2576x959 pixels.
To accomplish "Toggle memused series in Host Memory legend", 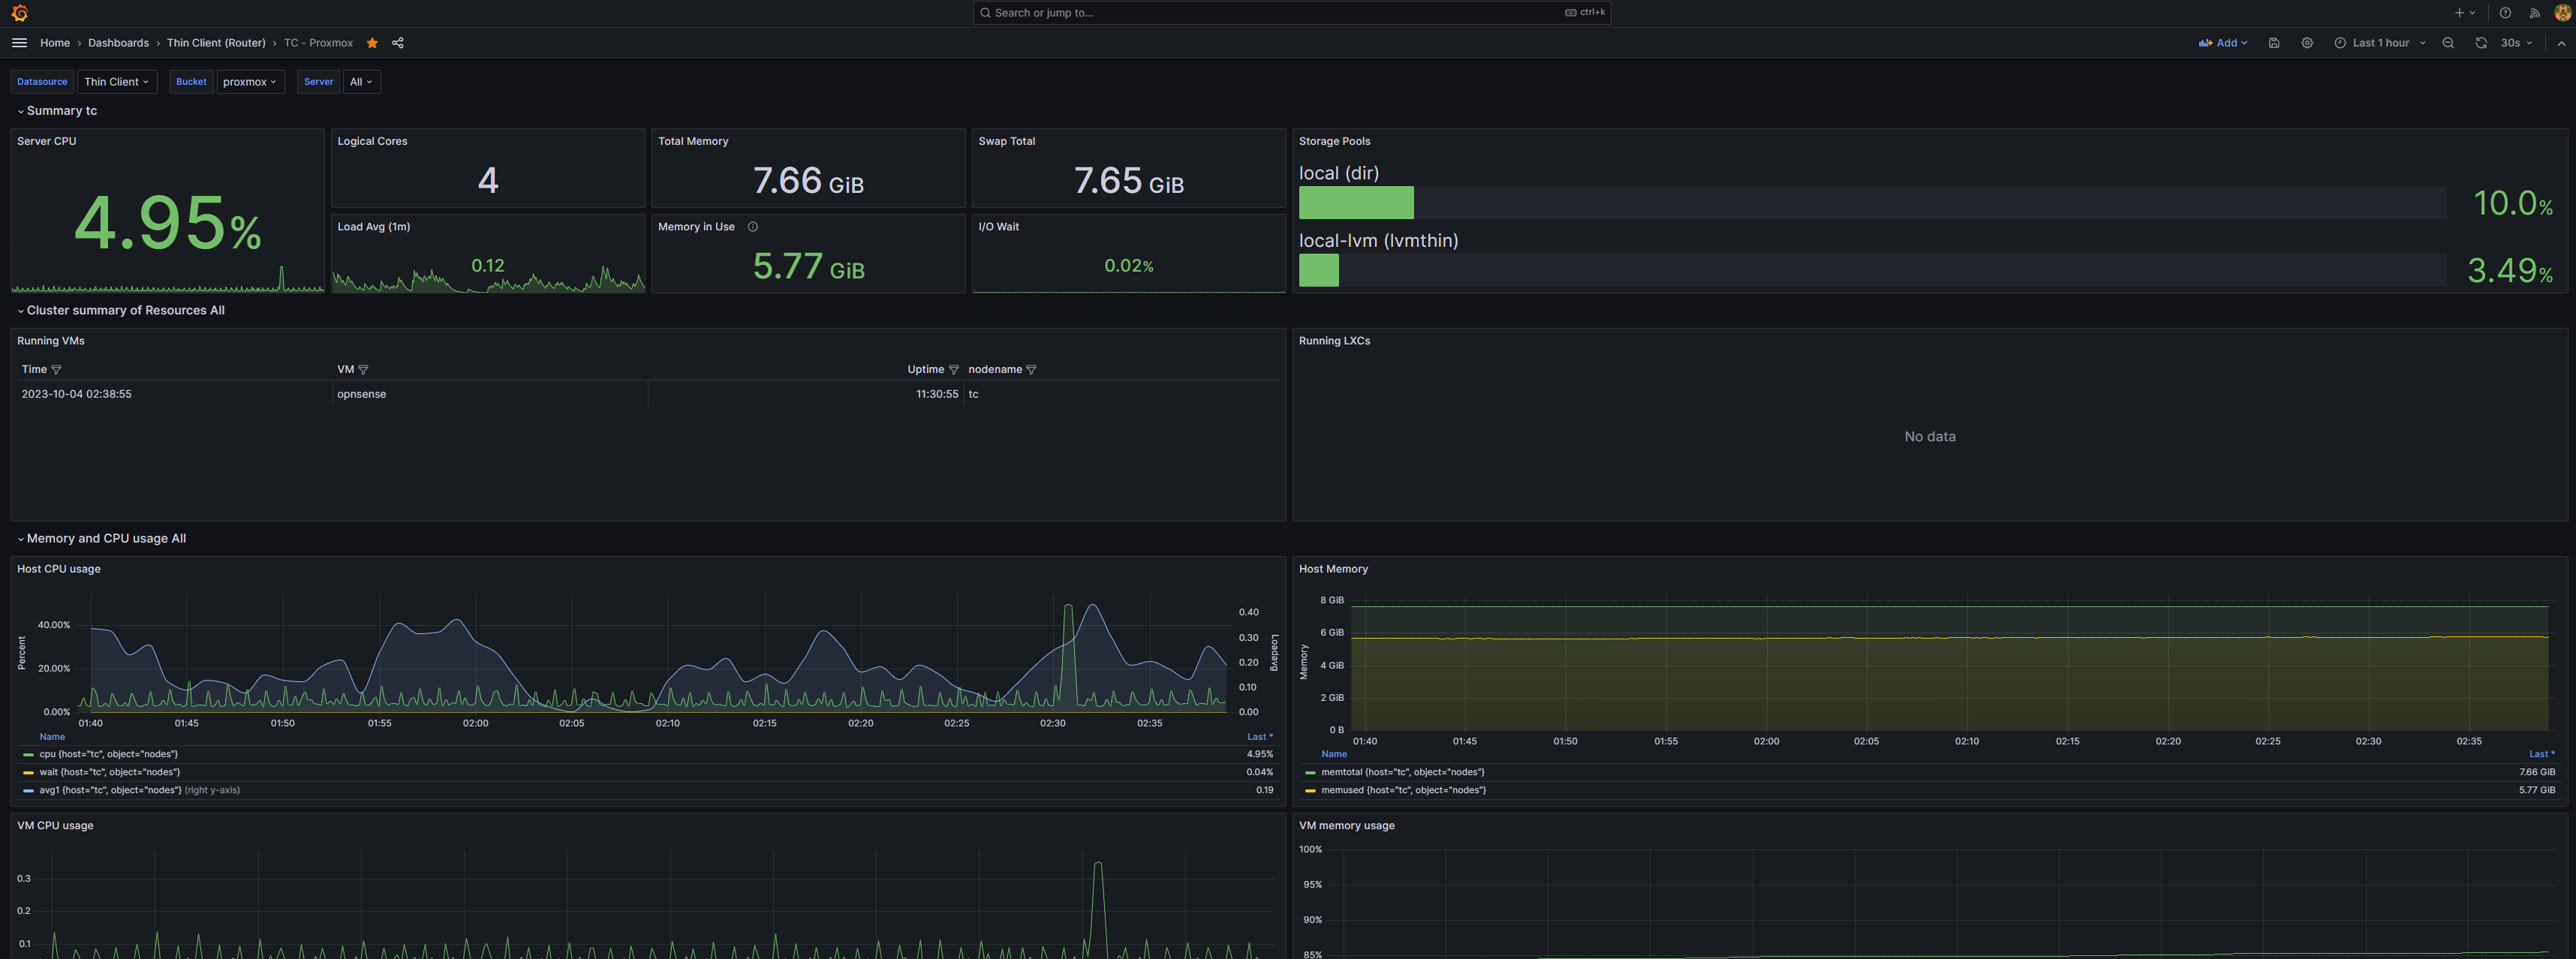I will coord(1402,790).
